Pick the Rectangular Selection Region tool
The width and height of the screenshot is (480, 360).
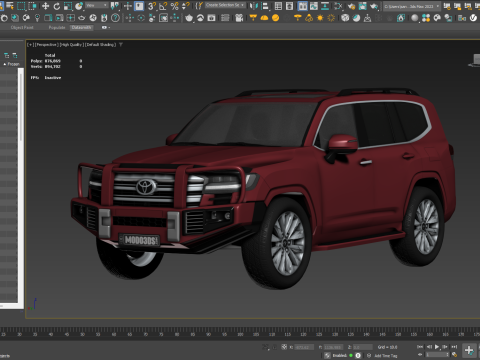(x=21, y=6)
